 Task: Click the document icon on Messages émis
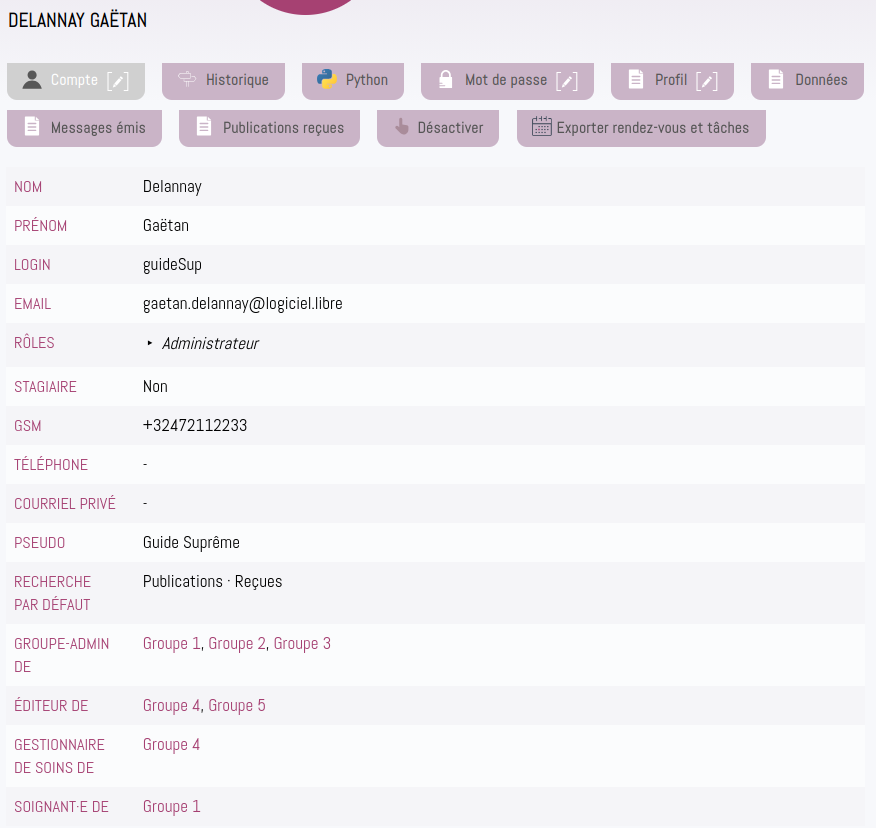pyautogui.click(x=32, y=127)
